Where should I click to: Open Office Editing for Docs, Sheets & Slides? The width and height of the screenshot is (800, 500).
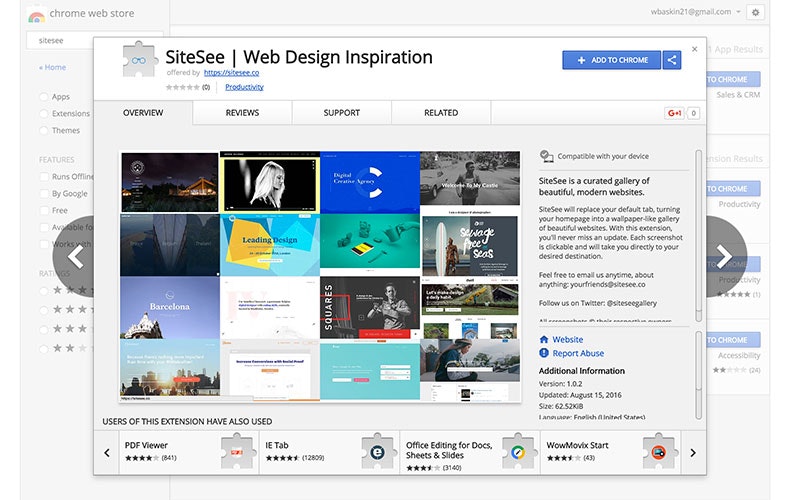pos(469,452)
